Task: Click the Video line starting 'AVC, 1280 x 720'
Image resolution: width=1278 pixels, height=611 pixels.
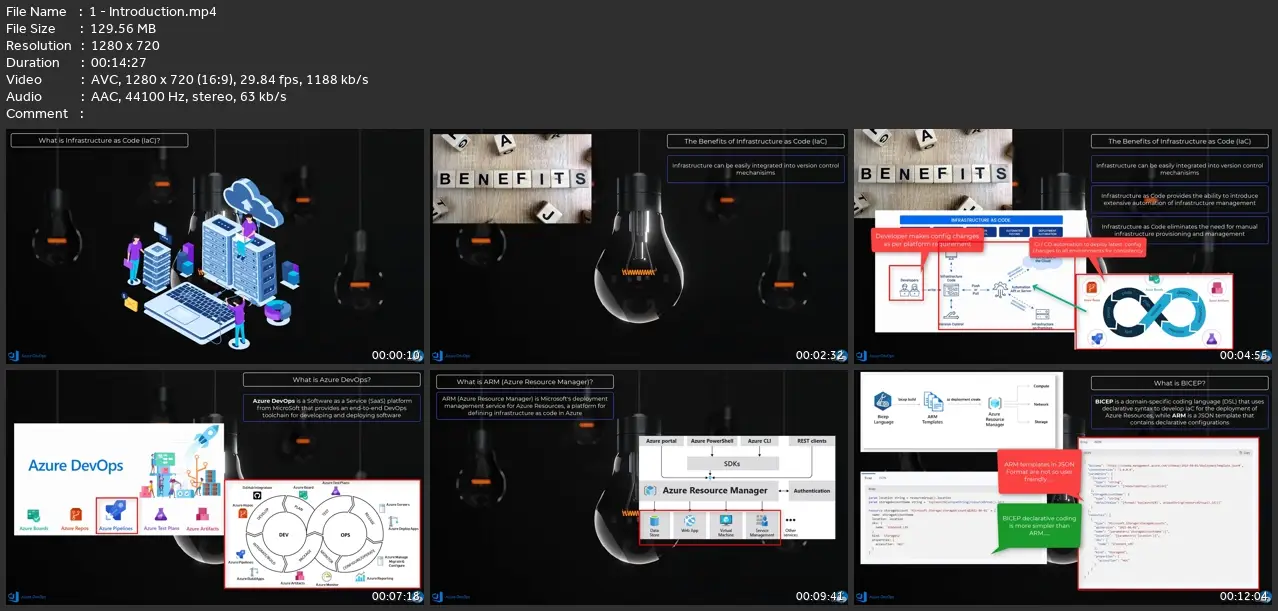Action: coord(229,80)
